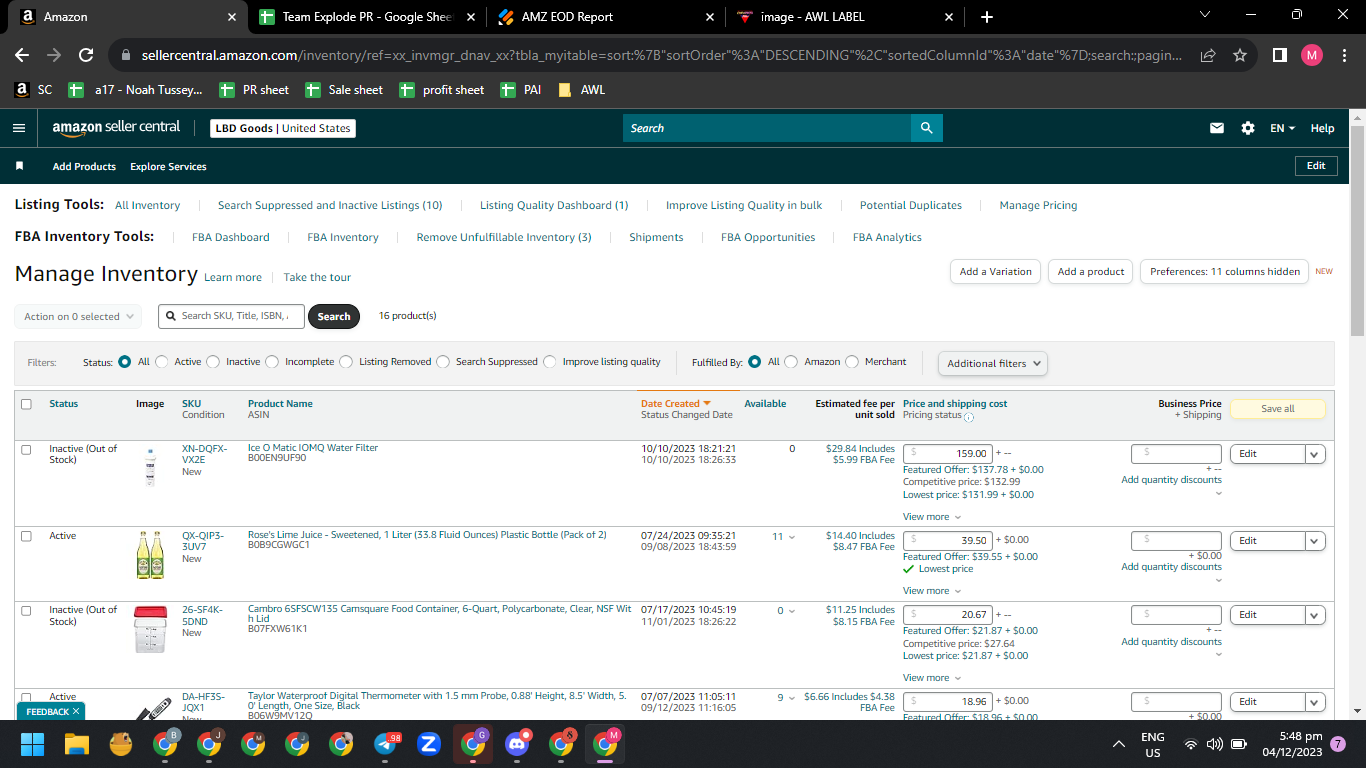Select the Search Suppressed filter
This screenshot has width=1366, height=768.
click(443, 362)
